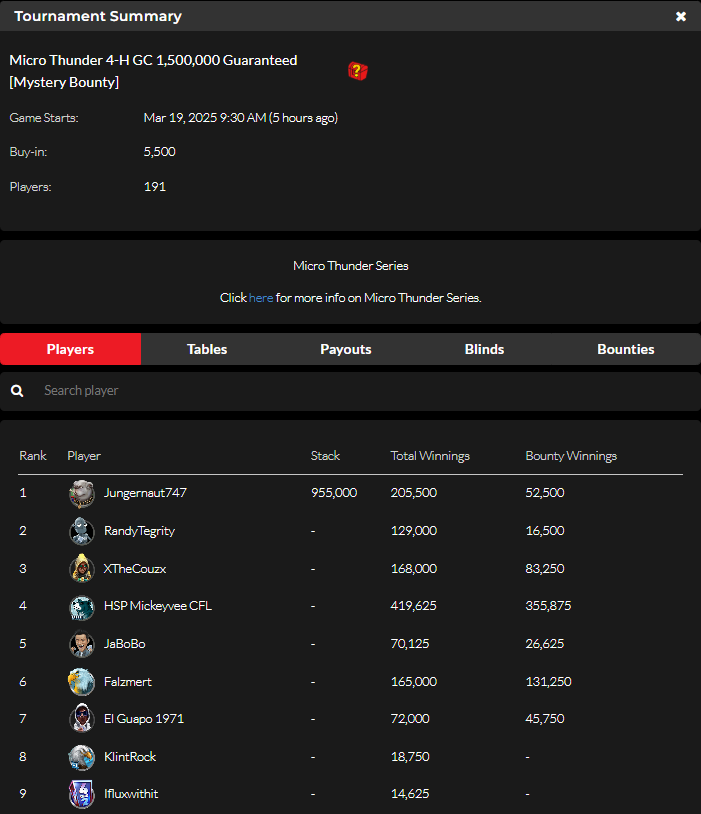Open RandyTegrity's avatar
This screenshot has width=701, height=814.
pos(82,531)
